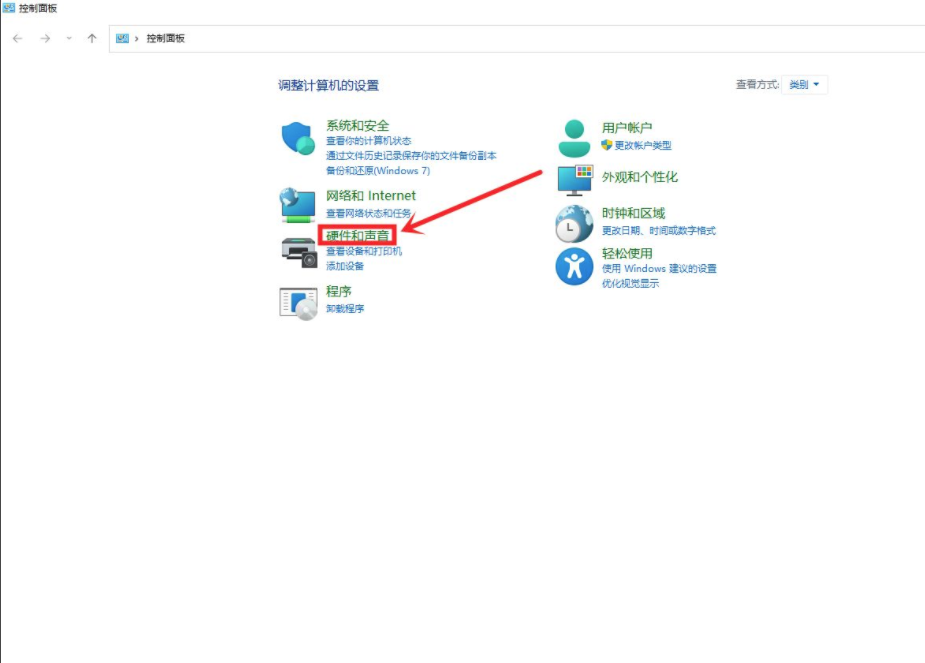Click the Clock and Region globe icon
Viewport: 925px width, 663px height.
point(574,224)
